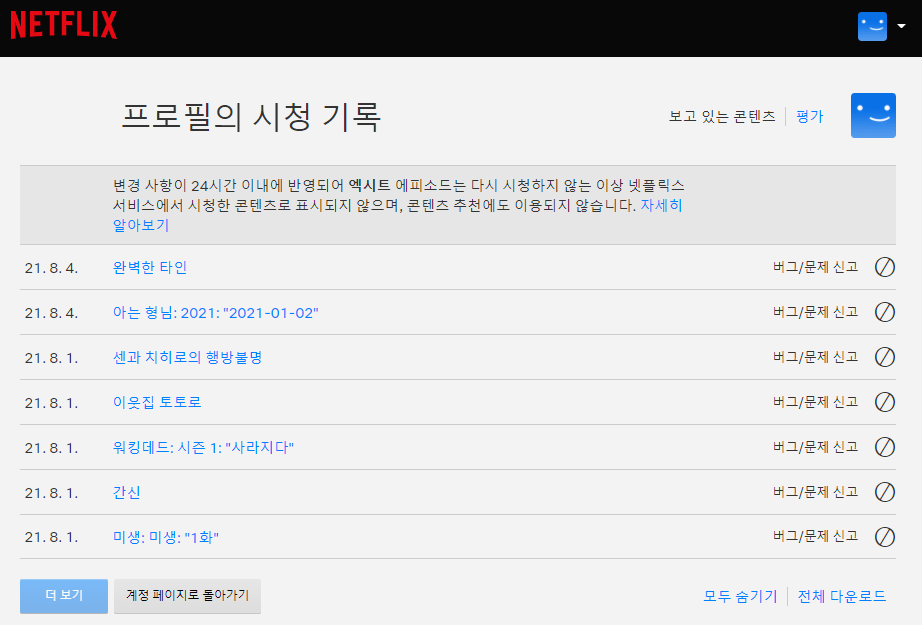Click the 더 보기 button
The width and height of the screenshot is (922, 625).
64,596
